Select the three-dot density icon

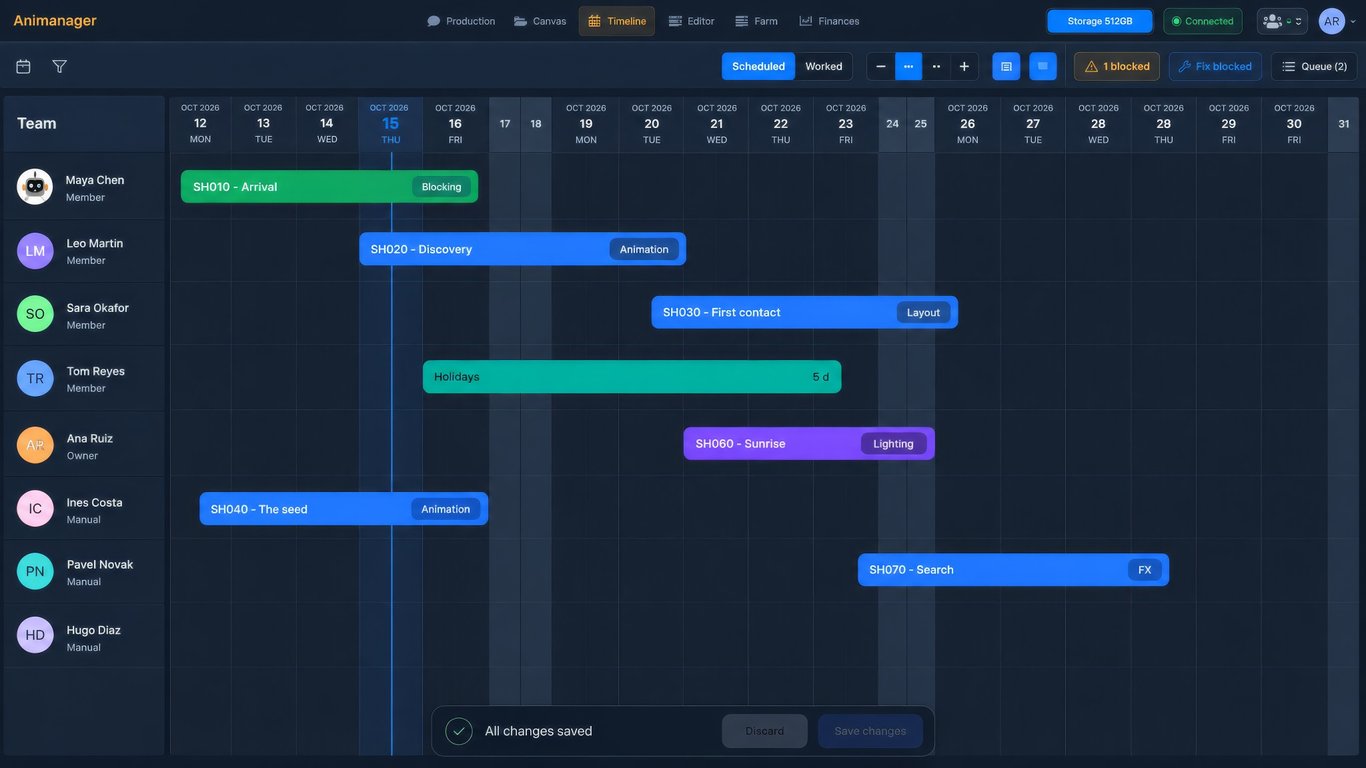coord(908,66)
